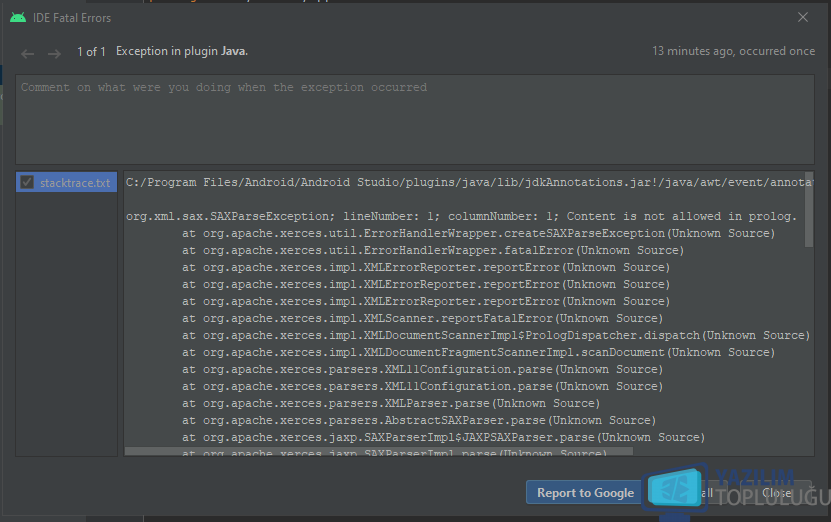This screenshot has width=831, height=522.
Task: Select the stacktrace.txt attachment row
Action: pyautogui.click(x=66, y=182)
